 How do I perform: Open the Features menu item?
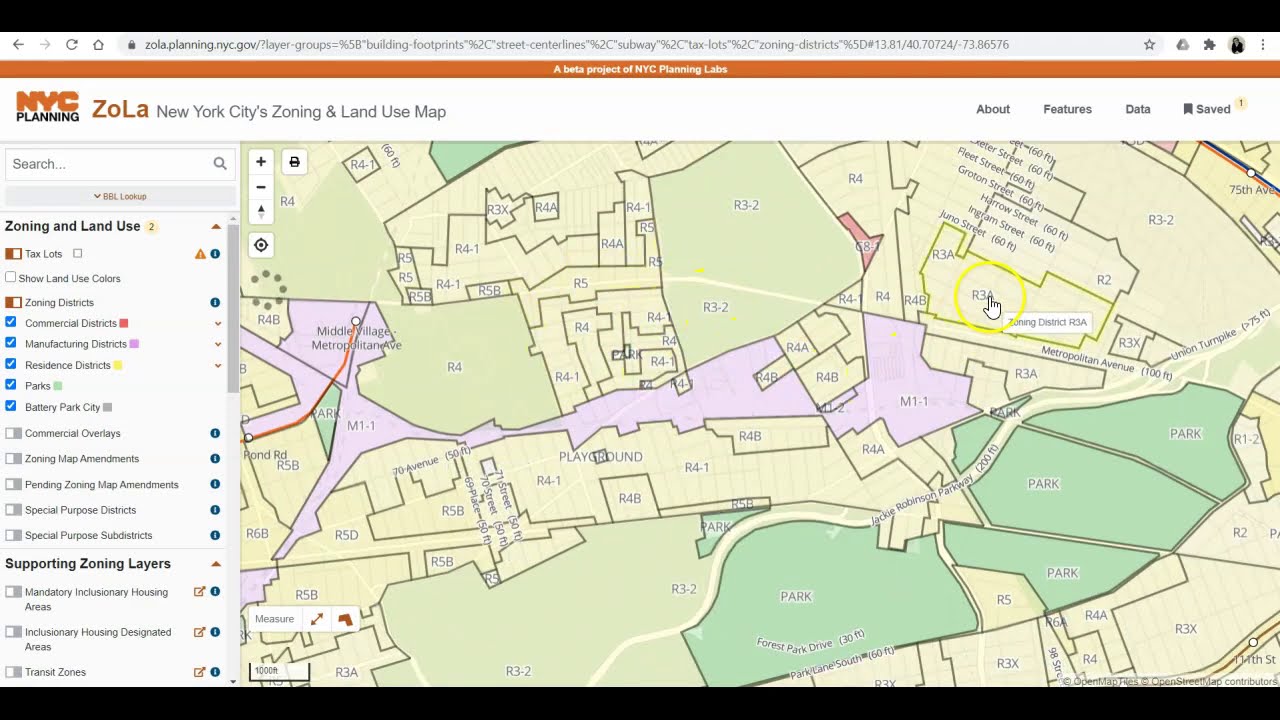(x=1067, y=109)
